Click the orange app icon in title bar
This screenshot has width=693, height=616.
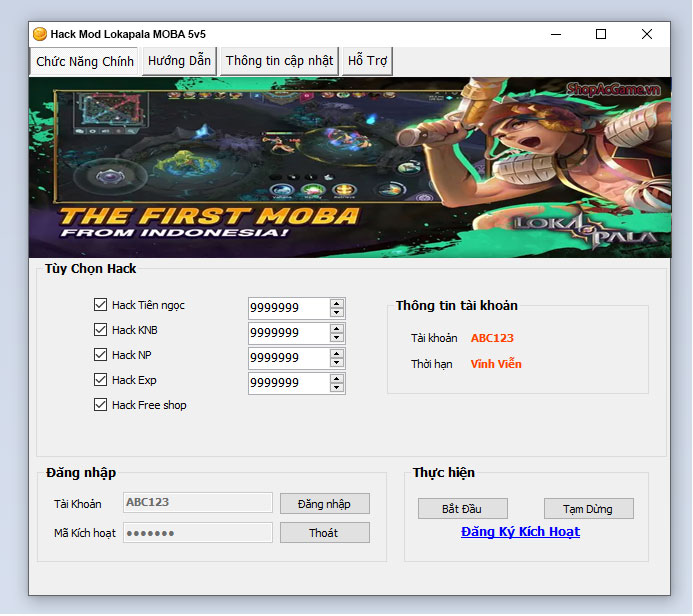click(40, 34)
